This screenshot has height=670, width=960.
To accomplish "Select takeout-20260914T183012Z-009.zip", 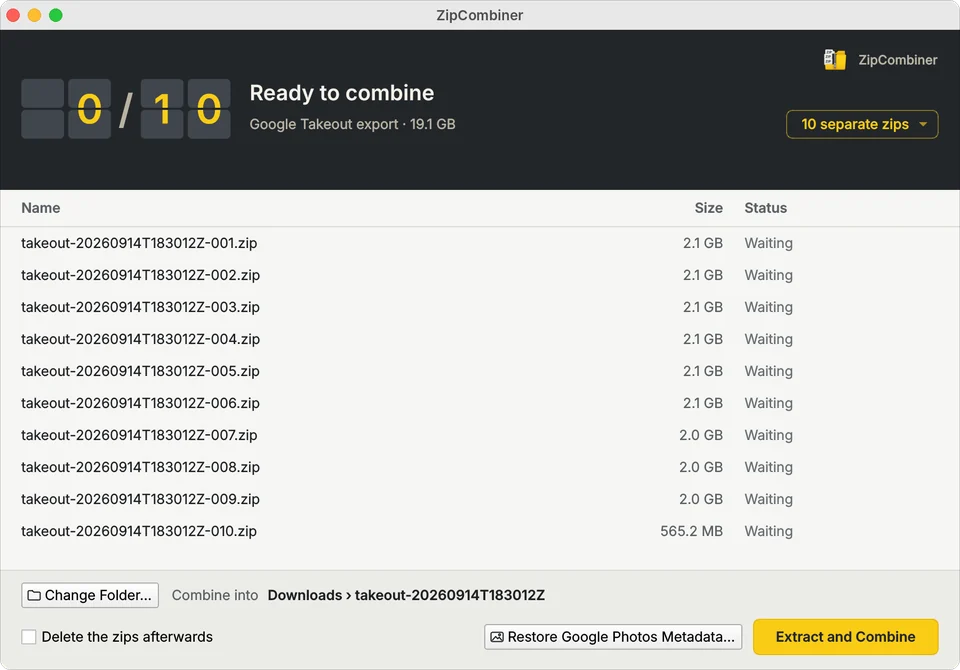I will click(x=480, y=499).
